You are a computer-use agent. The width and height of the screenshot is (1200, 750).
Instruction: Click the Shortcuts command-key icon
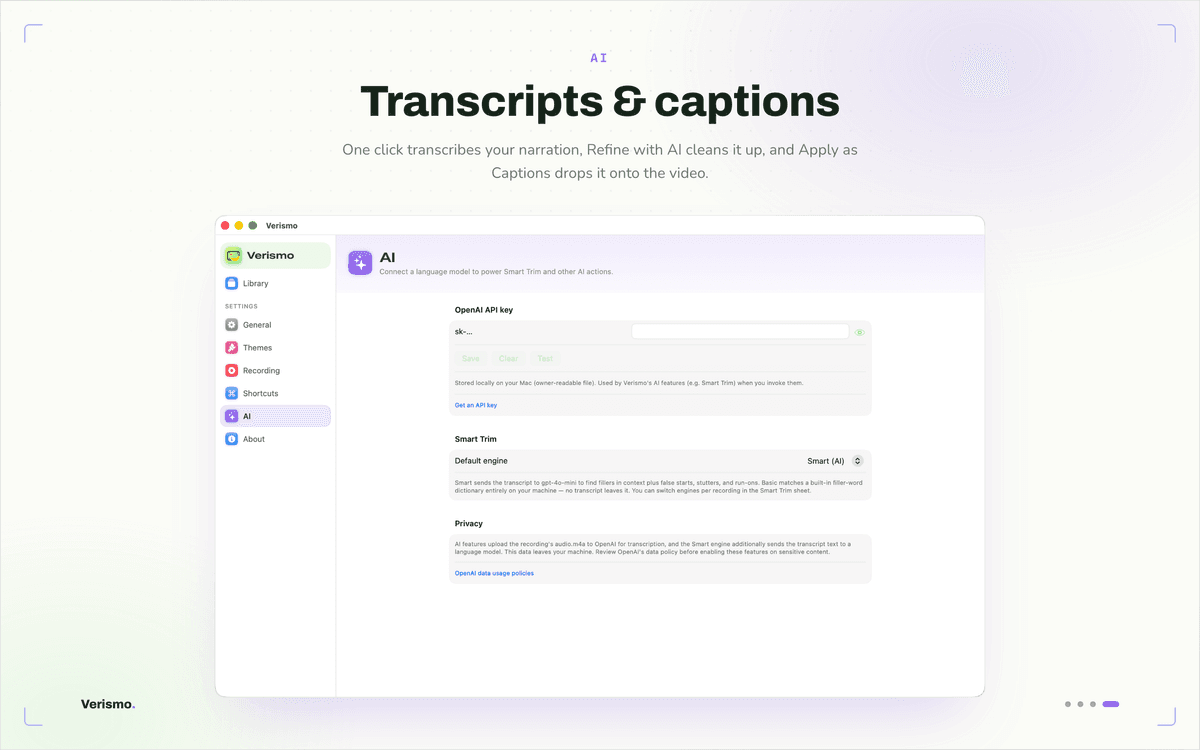pyautogui.click(x=232, y=393)
